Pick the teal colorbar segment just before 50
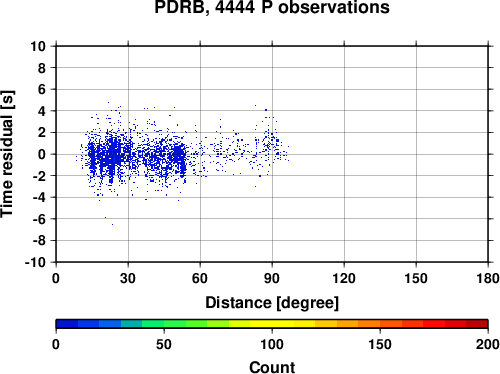 click(131, 324)
